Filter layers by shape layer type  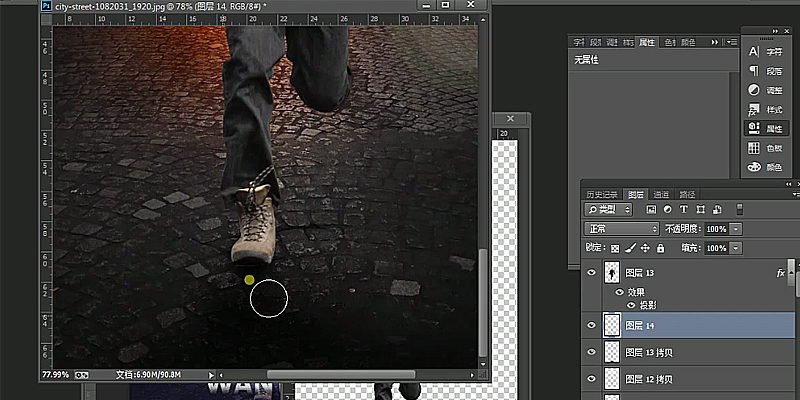[x=701, y=209]
